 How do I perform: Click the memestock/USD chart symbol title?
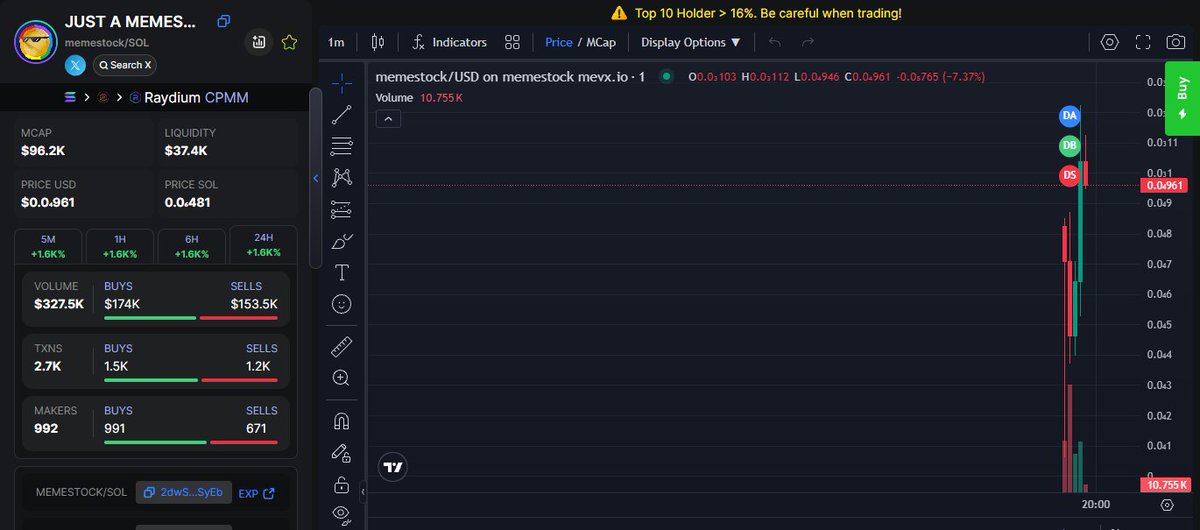(x=510, y=77)
